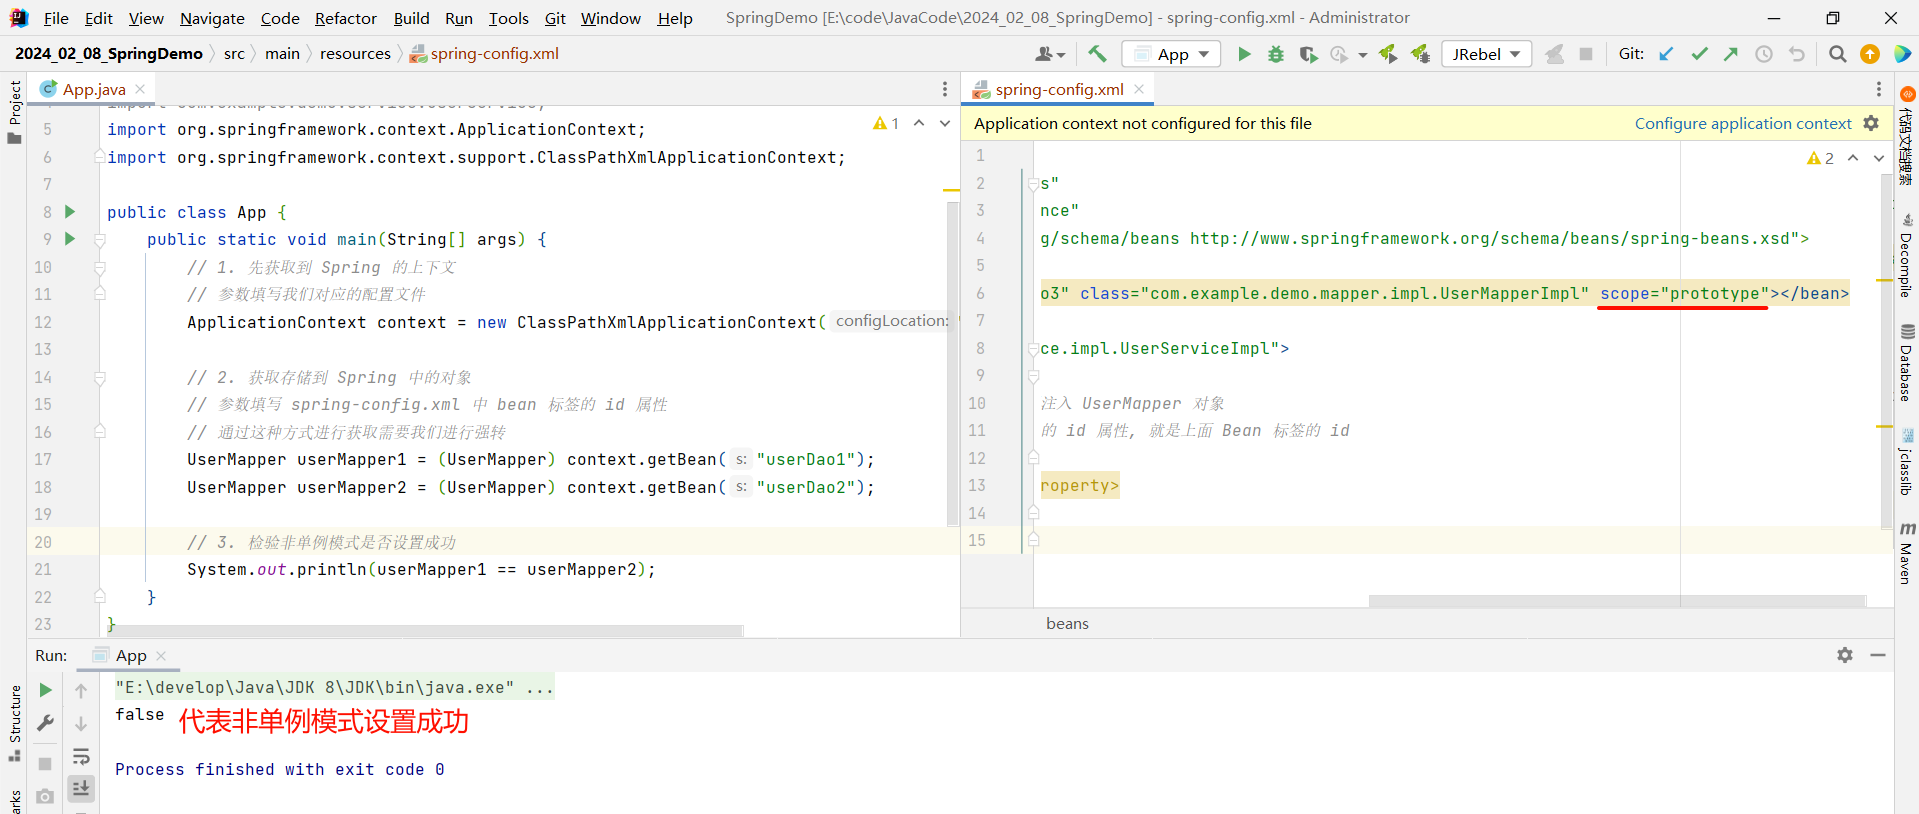Click warning indicator in spring-config.xml
This screenshot has width=1919, height=814.
[1820, 158]
